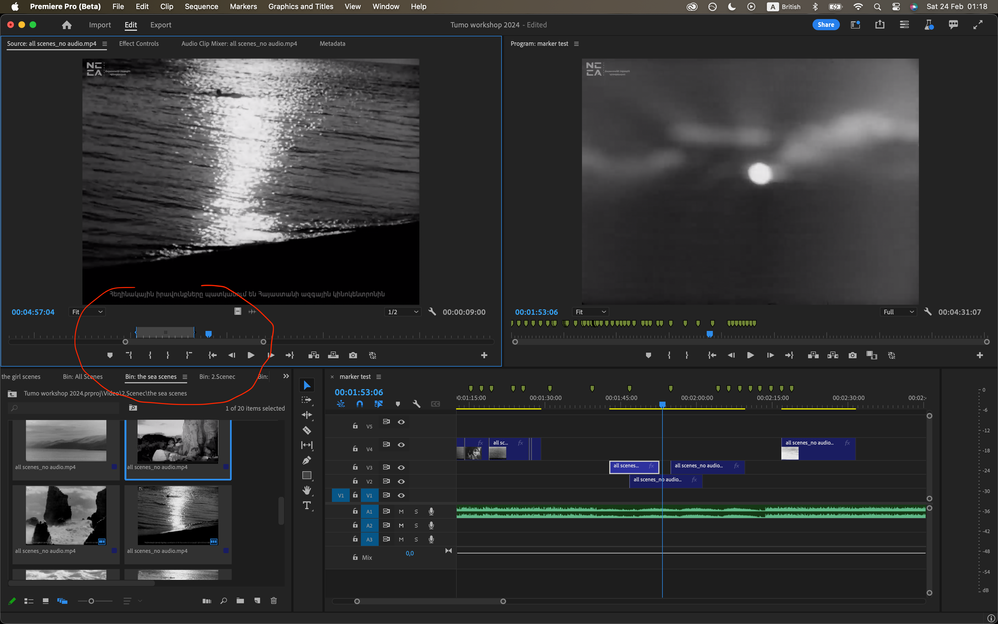
Task: Toggle snap magnet in timeline
Action: pyautogui.click(x=360, y=404)
